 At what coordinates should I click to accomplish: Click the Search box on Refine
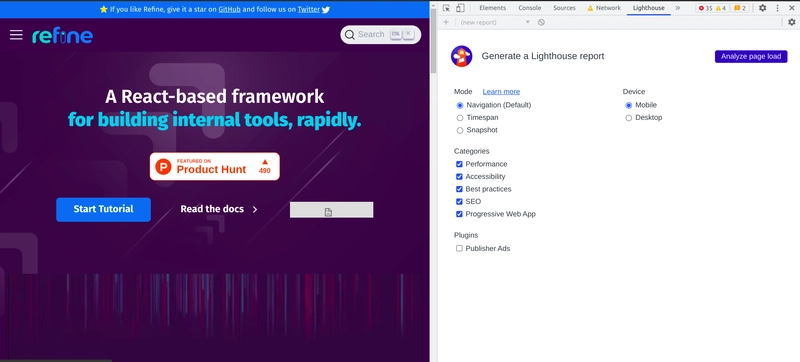381,35
